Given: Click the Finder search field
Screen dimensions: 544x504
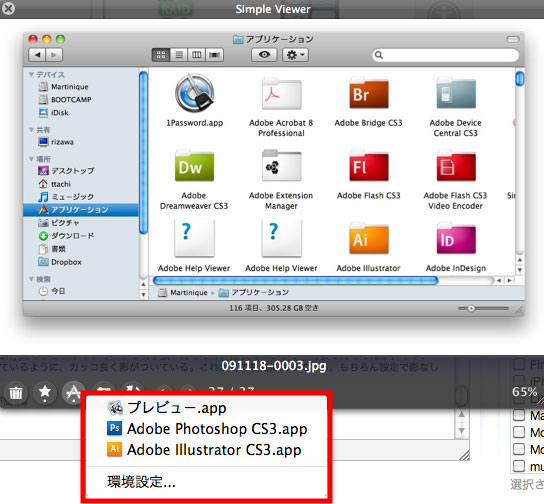Looking at the screenshot, I should (x=445, y=55).
